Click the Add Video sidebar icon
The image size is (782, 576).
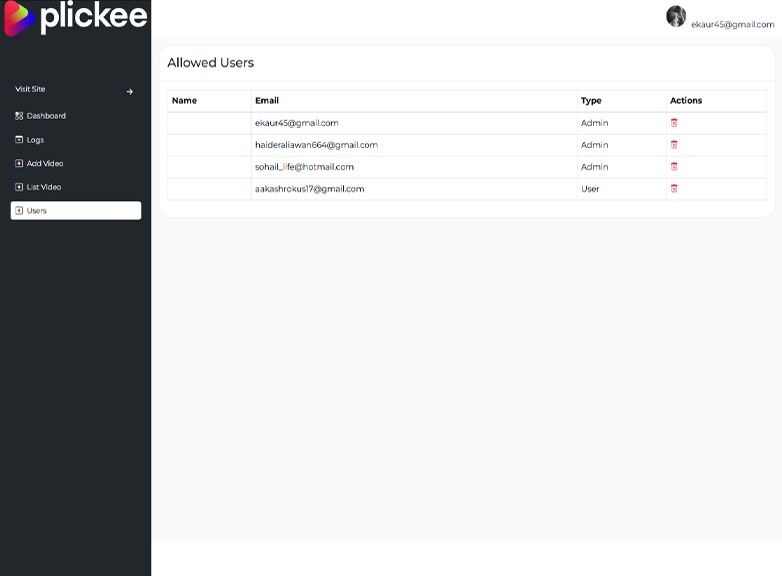tap(19, 163)
